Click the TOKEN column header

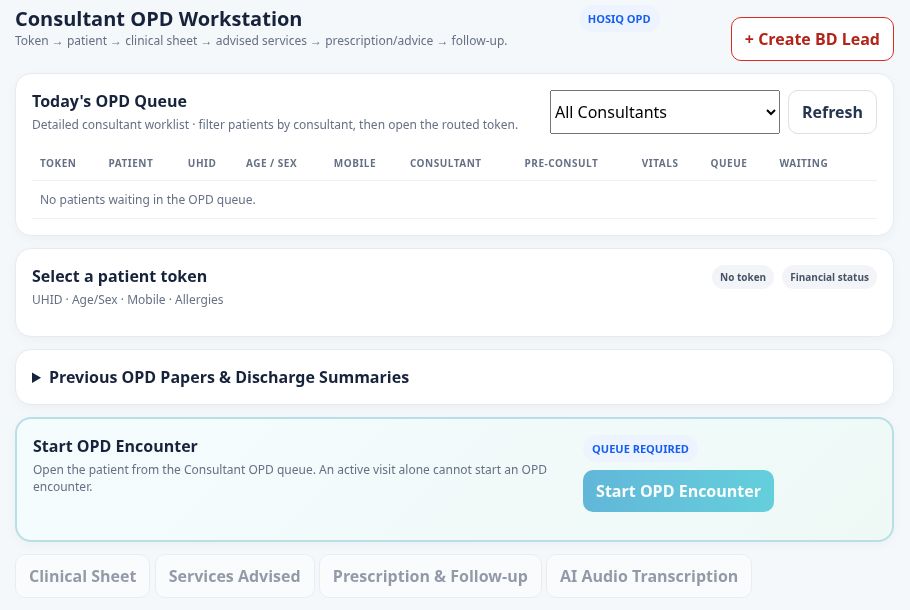coord(57,163)
